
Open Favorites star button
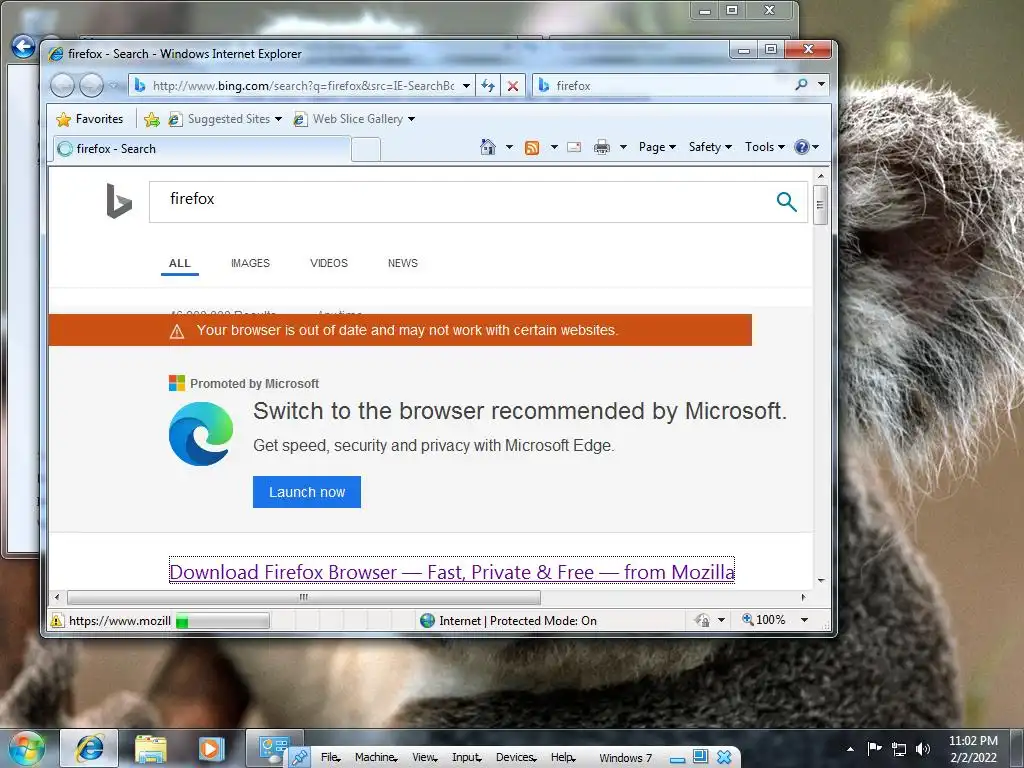click(x=90, y=119)
